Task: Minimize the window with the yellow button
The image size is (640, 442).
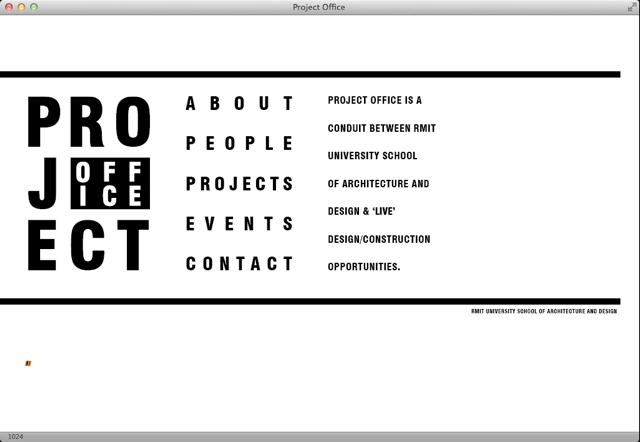Action: coord(22,7)
